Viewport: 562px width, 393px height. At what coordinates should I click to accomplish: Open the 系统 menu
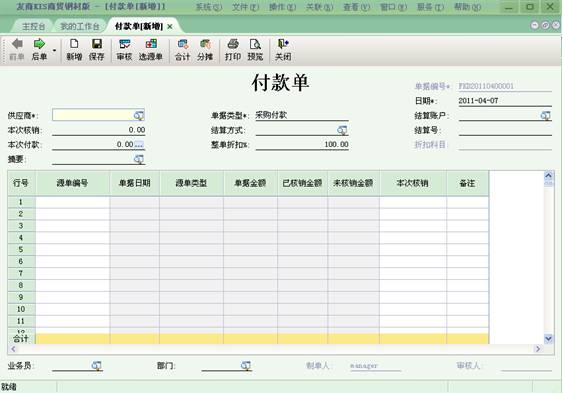coord(209,7)
